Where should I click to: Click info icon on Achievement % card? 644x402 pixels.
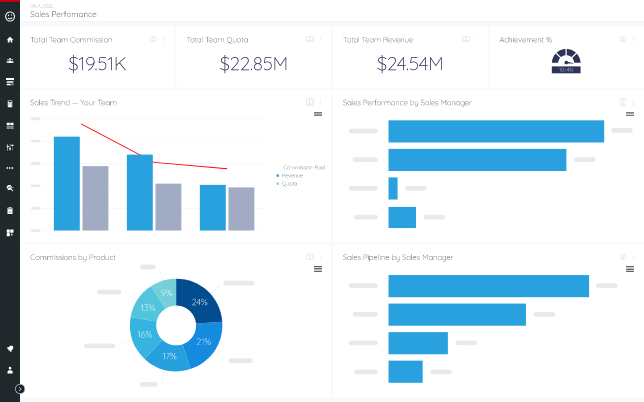tap(623, 39)
